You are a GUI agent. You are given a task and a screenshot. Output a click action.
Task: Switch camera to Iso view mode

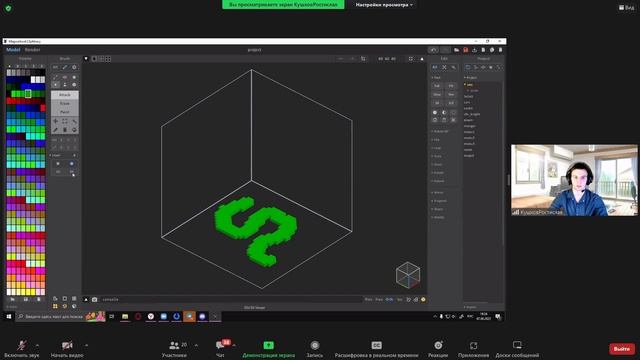pyautogui.click(x=400, y=299)
